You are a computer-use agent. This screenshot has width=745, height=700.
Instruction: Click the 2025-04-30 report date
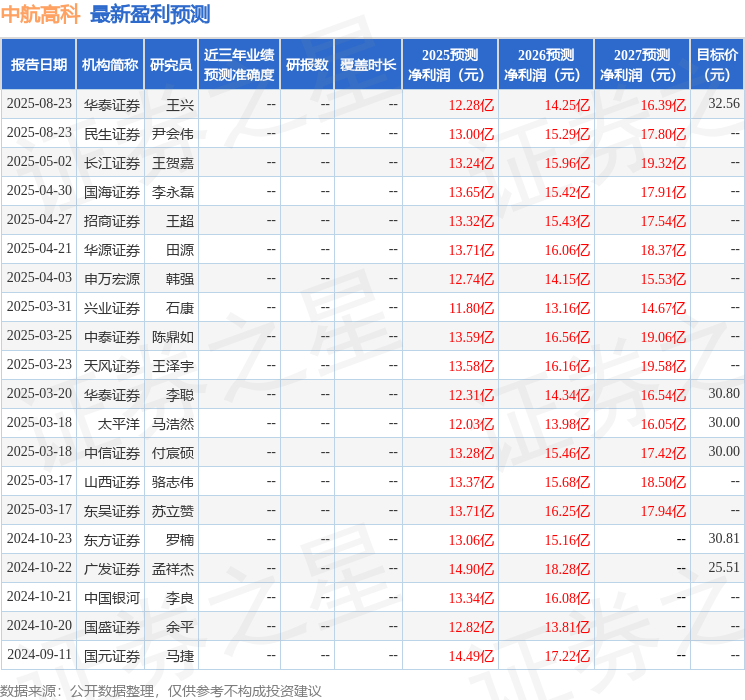tap(39, 191)
